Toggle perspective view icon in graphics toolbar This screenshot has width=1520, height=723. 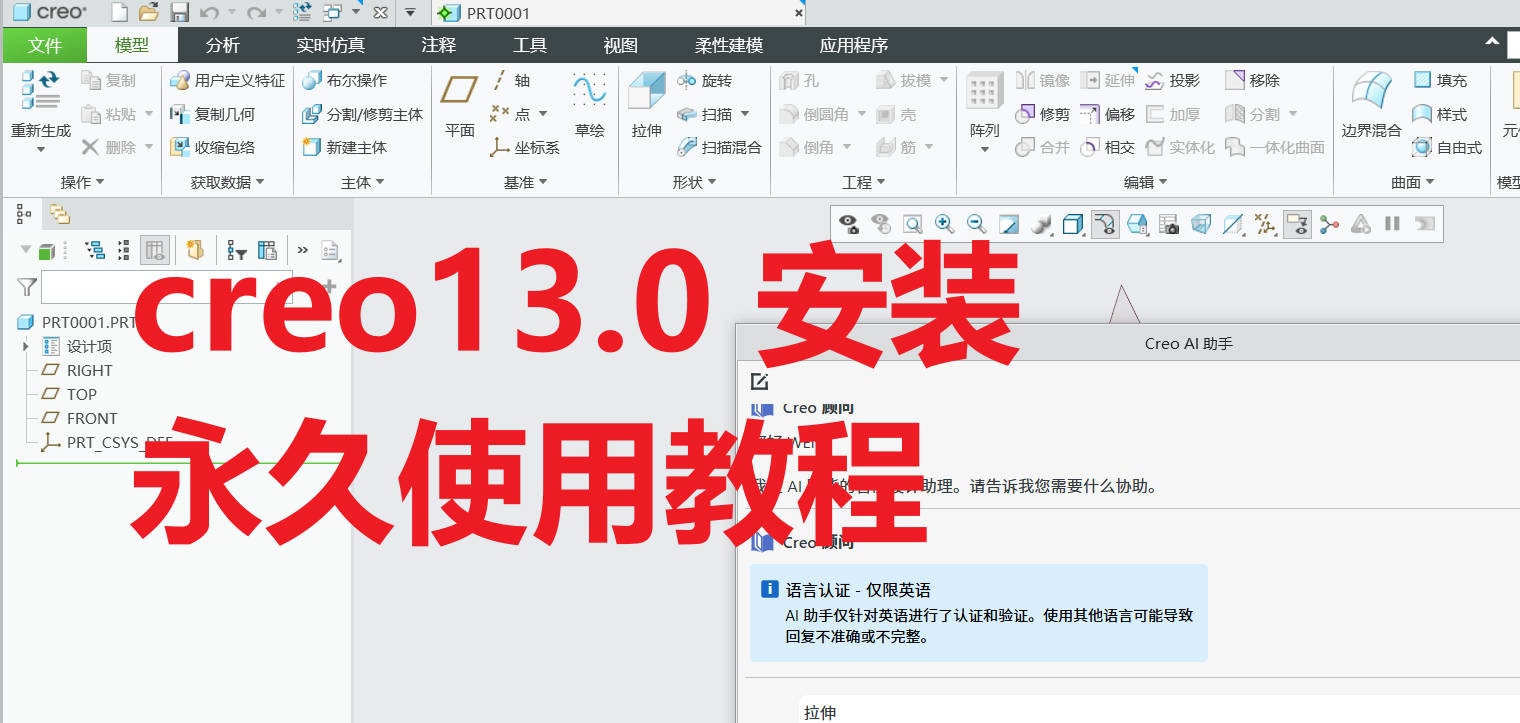(x=1201, y=224)
